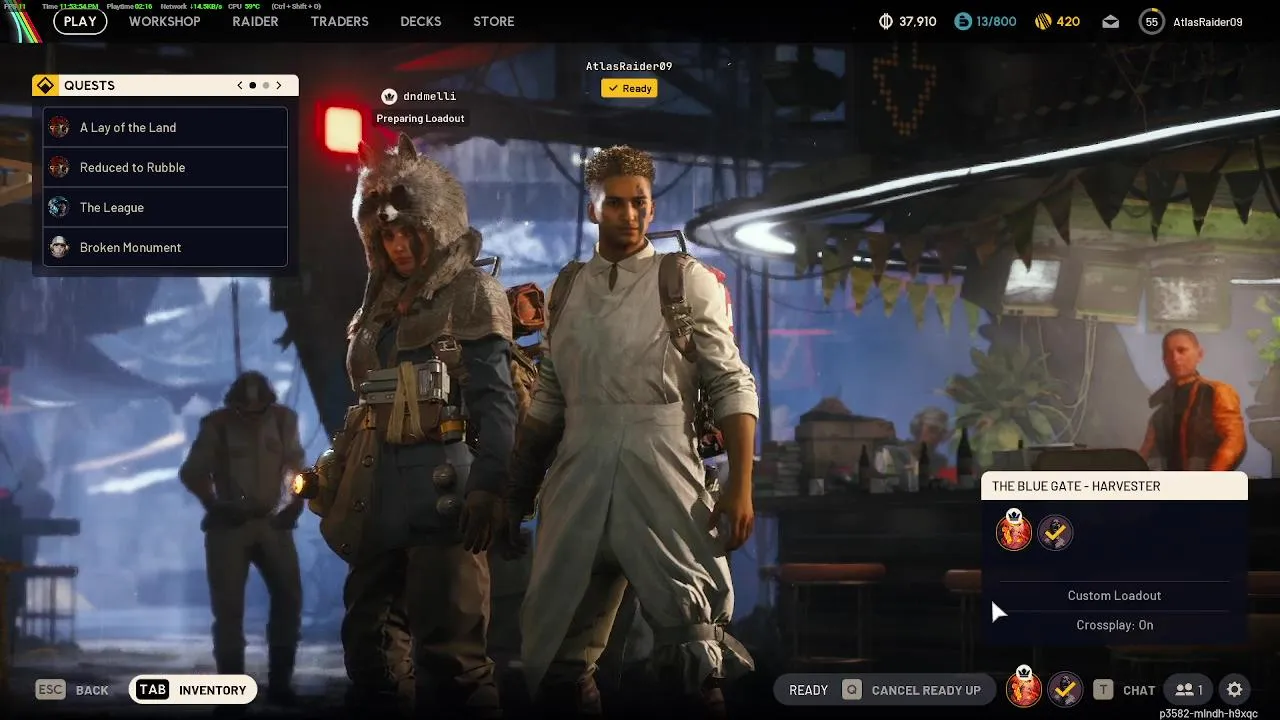Click the FPS overlay indicator top-left

17,6
